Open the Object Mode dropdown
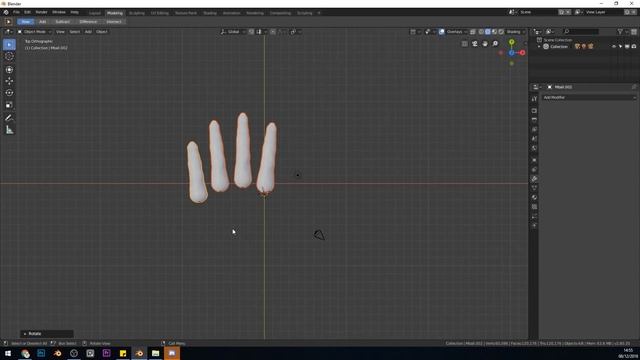Image resolution: width=640 pixels, height=360 pixels. pyautogui.click(x=35, y=31)
